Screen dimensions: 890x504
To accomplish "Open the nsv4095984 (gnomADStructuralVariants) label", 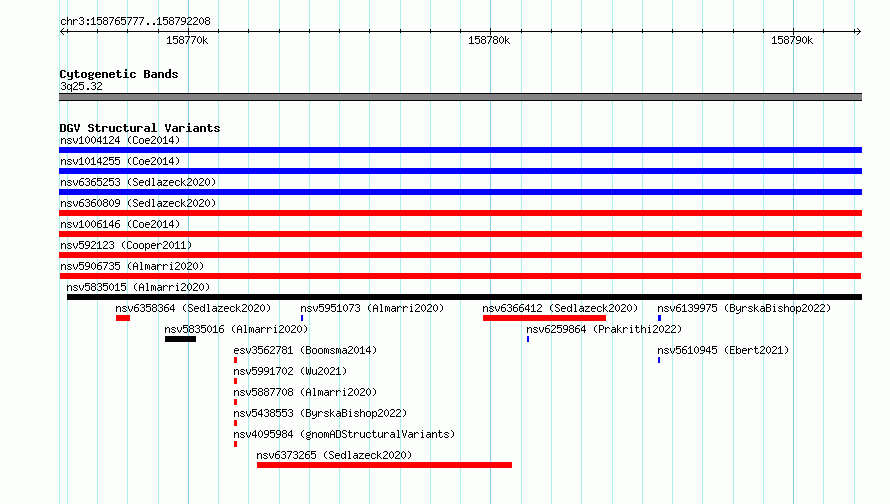I will tap(344, 434).
